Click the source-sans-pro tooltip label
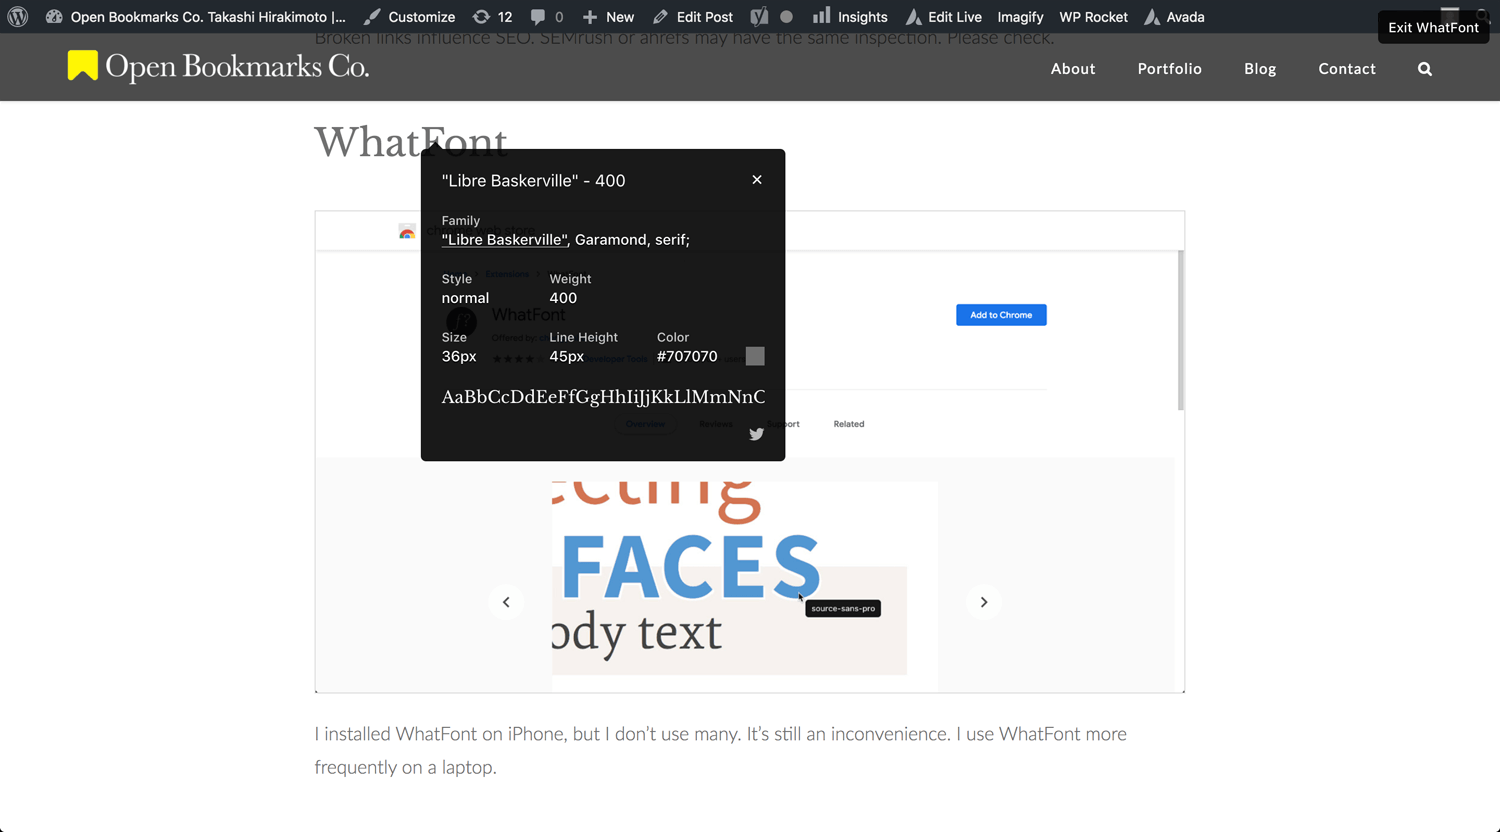Viewport: 1500px width, 832px height. click(843, 608)
